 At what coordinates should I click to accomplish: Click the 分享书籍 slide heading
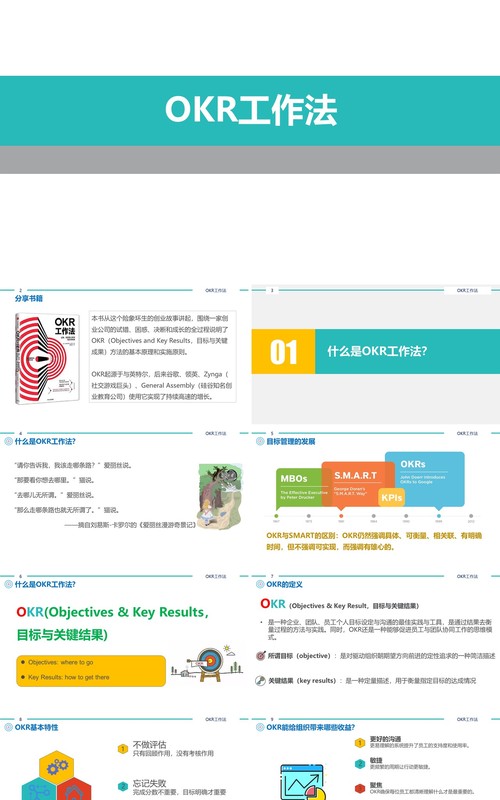pyautogui.click(x=29, y=298)
